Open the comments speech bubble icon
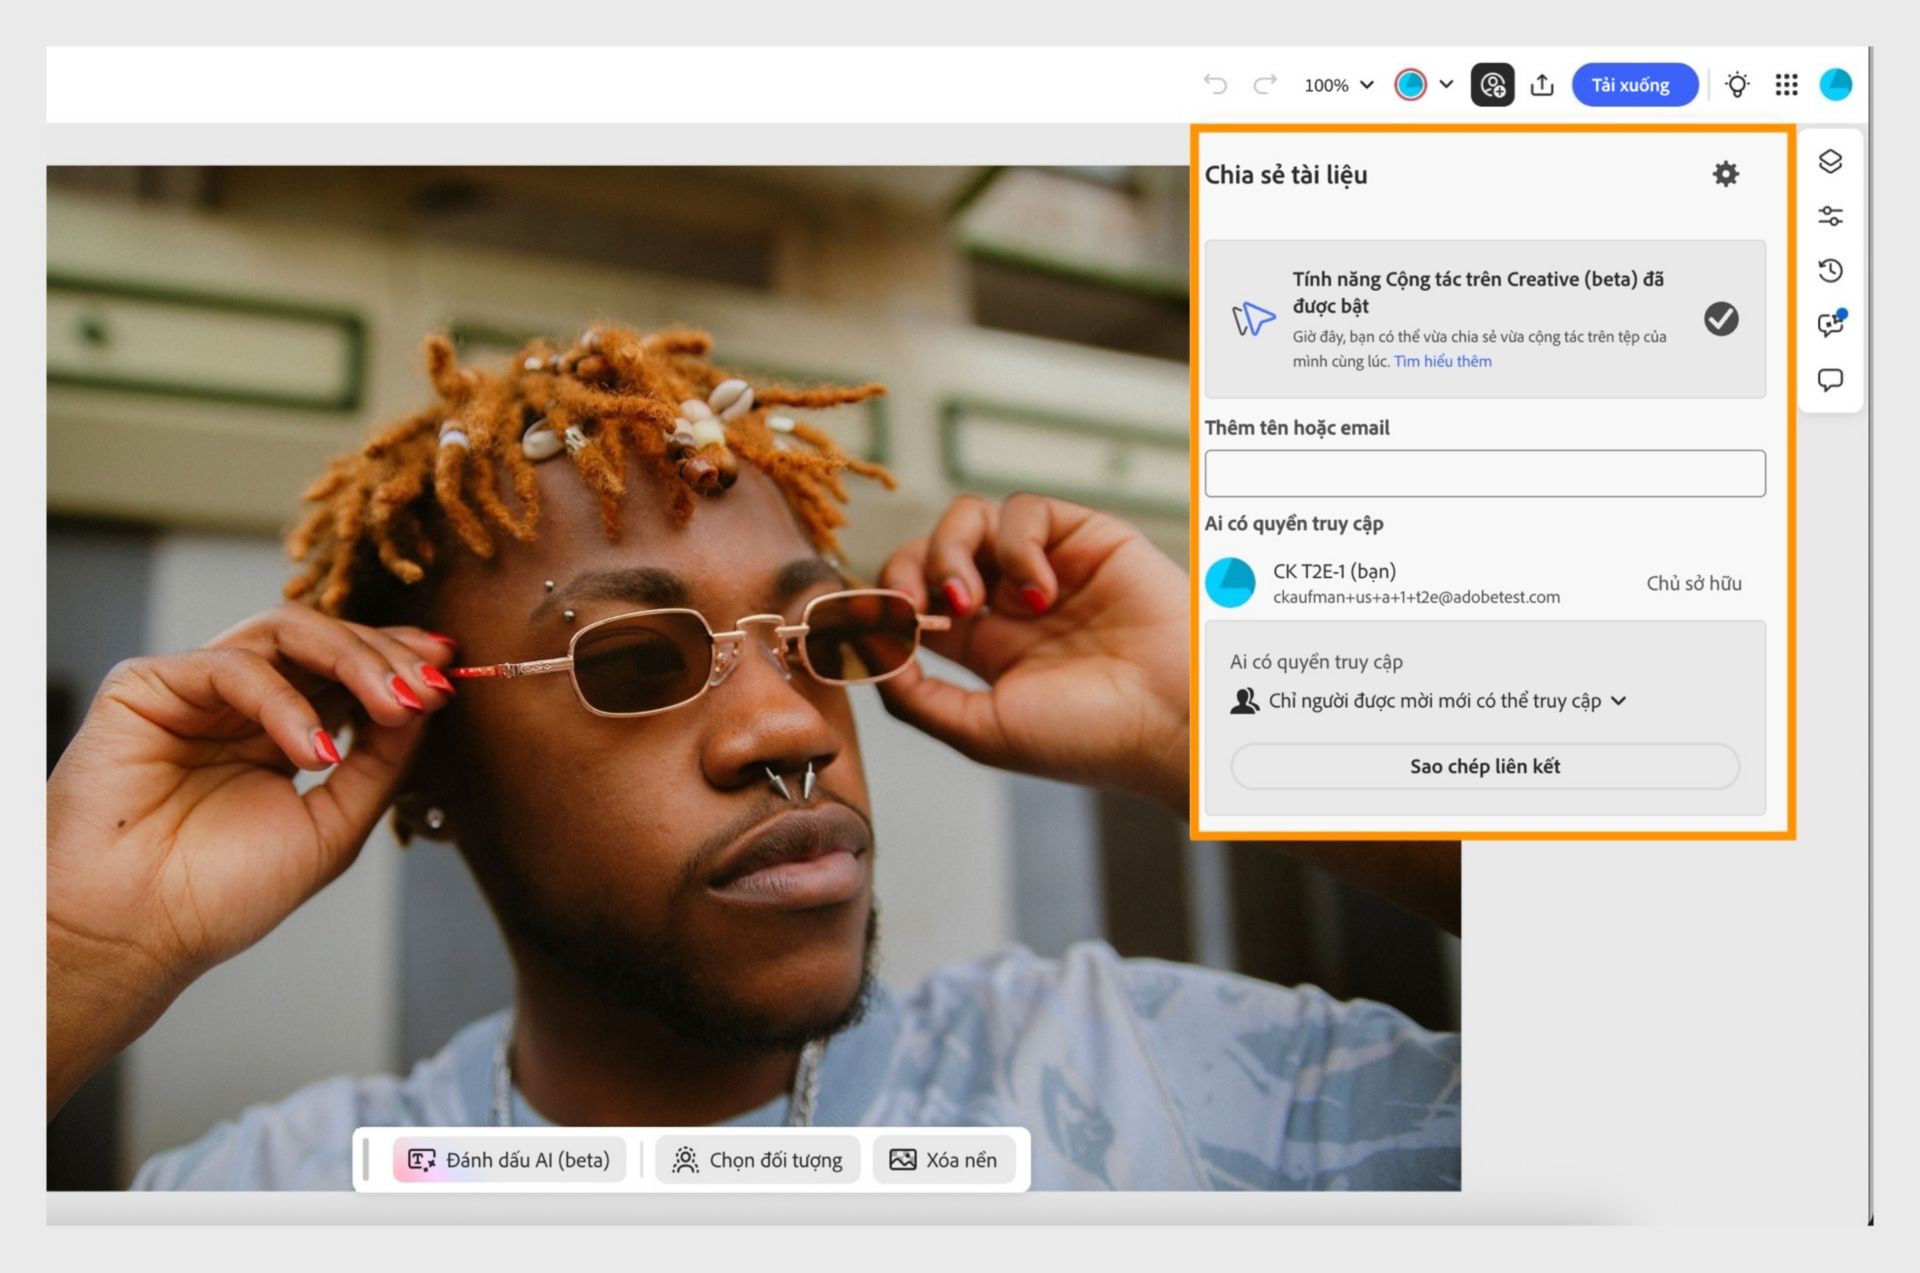The image size is (1920, 1273). (1830, 380)
